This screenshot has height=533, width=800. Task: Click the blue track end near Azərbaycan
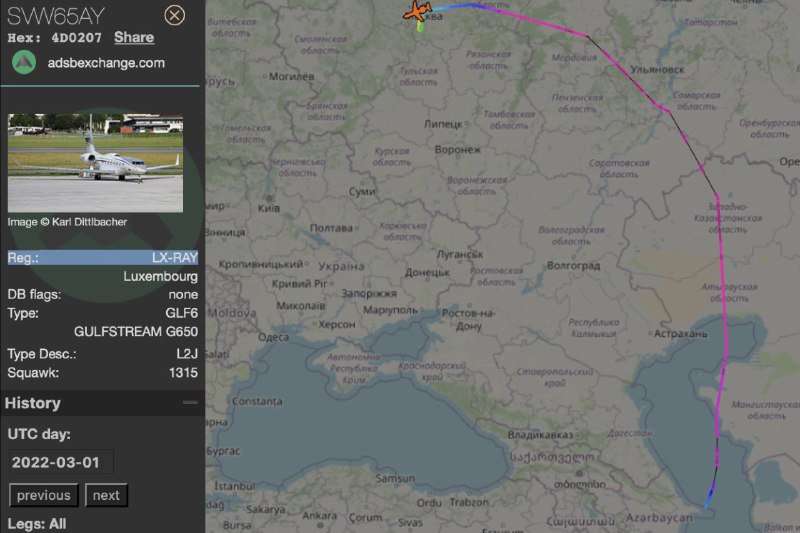pyautogui.click(x=709, y=499)
